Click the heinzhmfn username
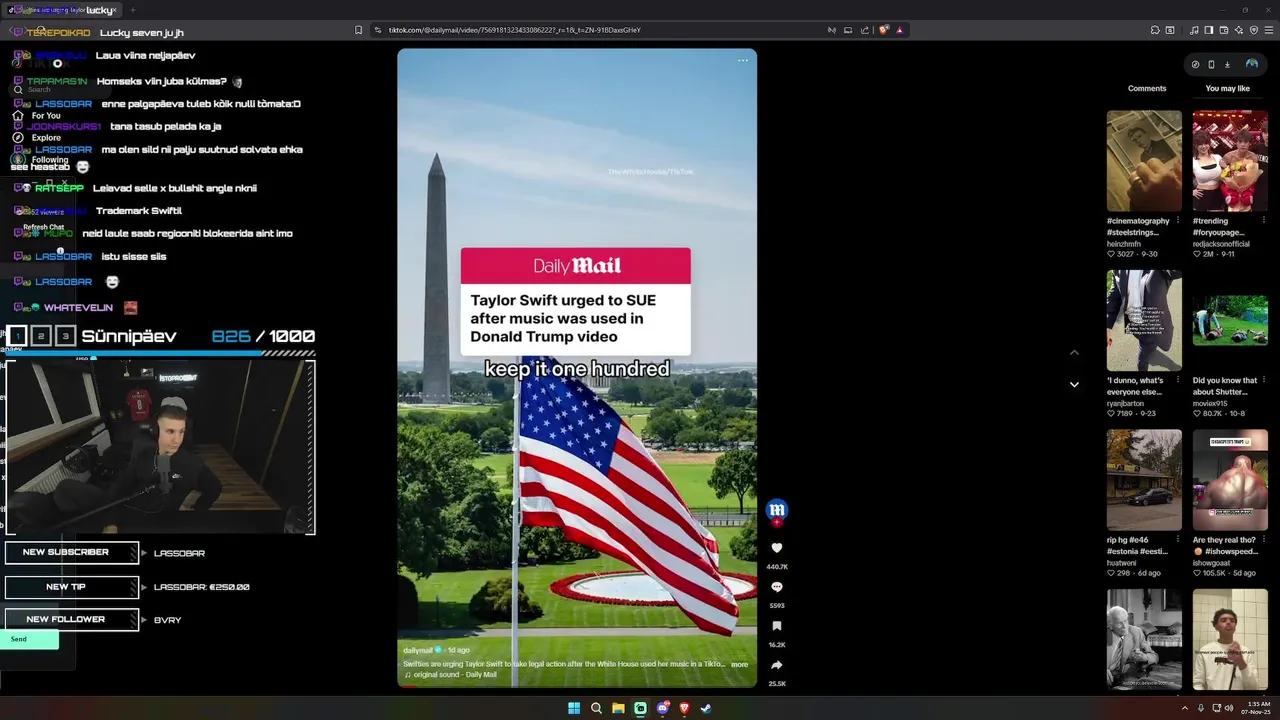Viewport: 1280px width, 720px height. coord(1124,243)
